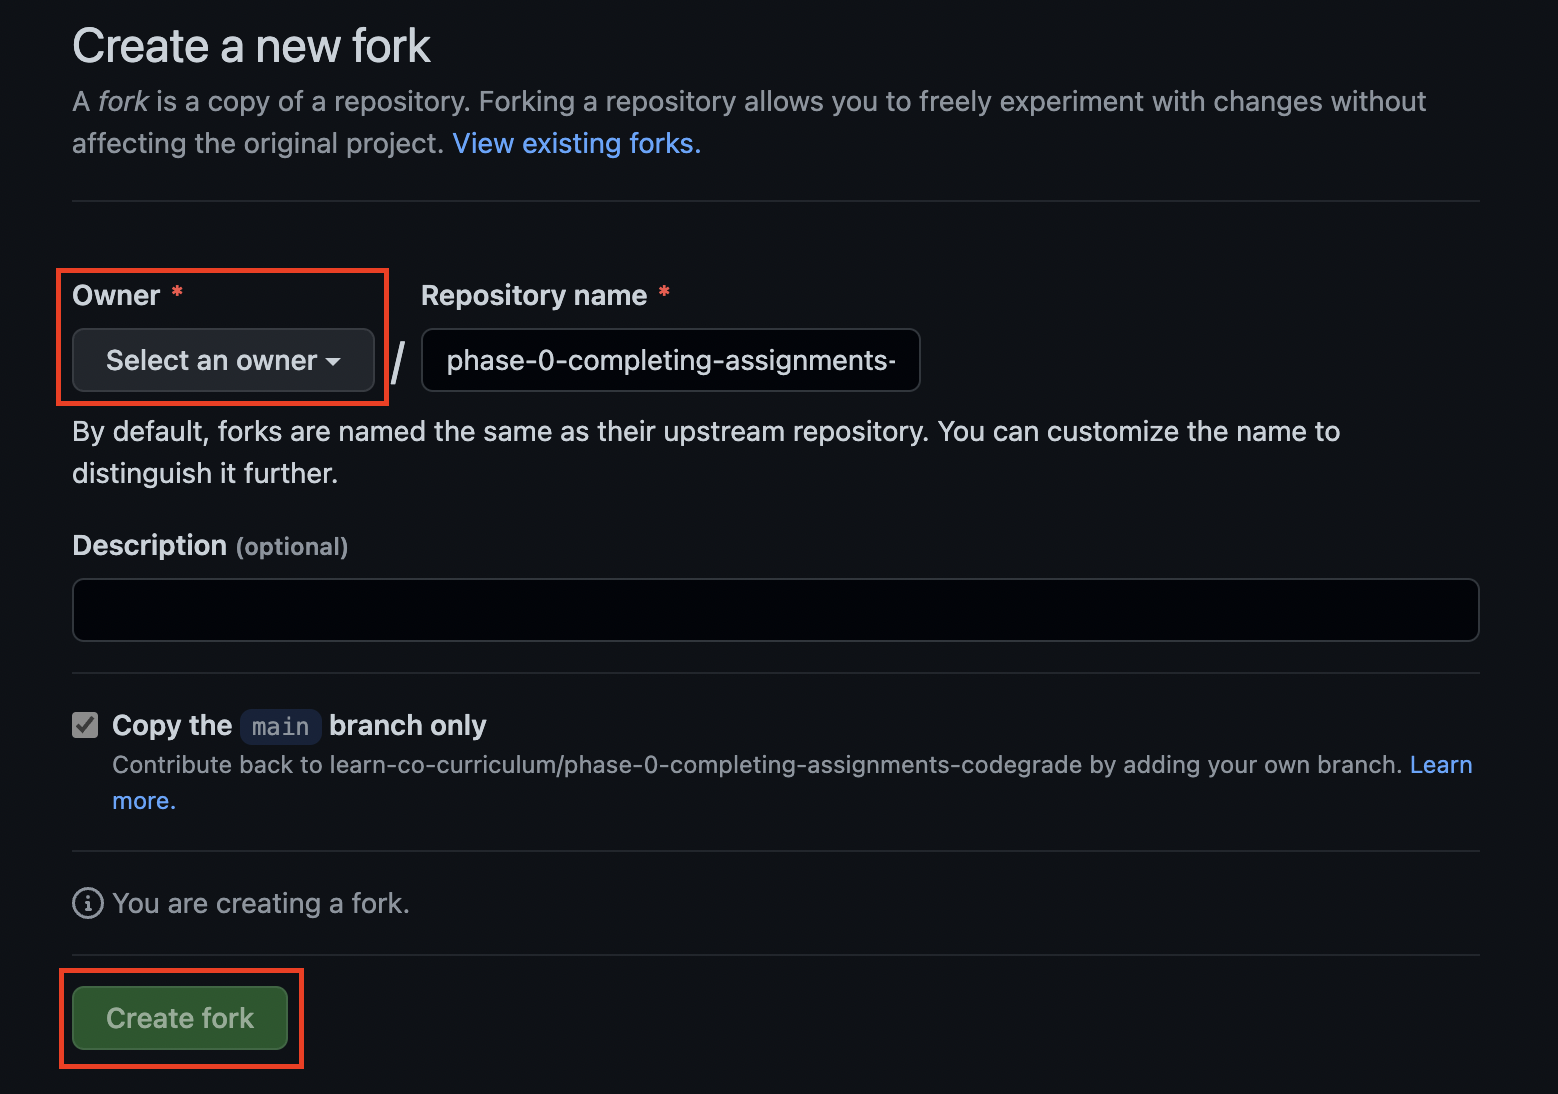Click the caret arrow on Select an owner
This screenshot has width=1558, height=1094.
pos(333,362)
